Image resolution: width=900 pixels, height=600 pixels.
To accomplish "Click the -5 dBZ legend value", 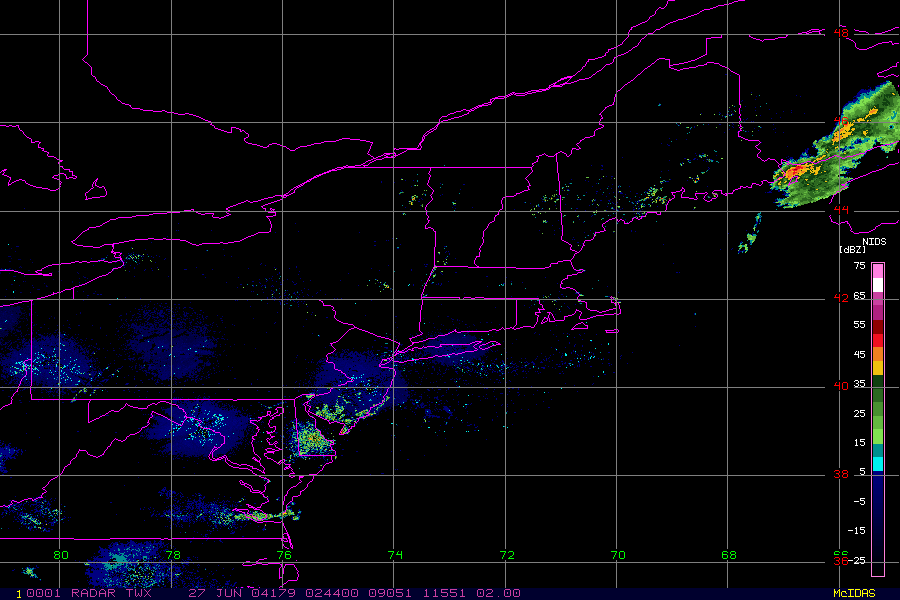I will point(859,502).
